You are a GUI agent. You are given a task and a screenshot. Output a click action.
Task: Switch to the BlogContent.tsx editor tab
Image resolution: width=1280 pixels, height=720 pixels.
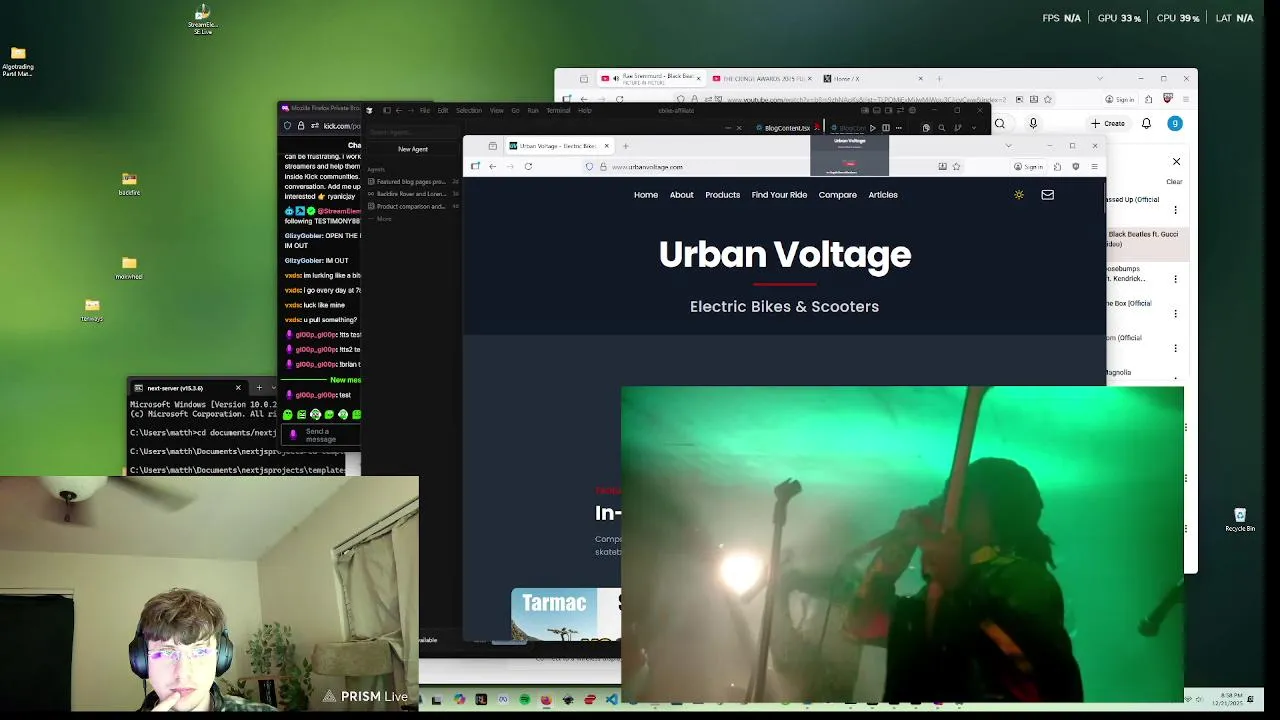pyautogui.click(x=787, y=128)
